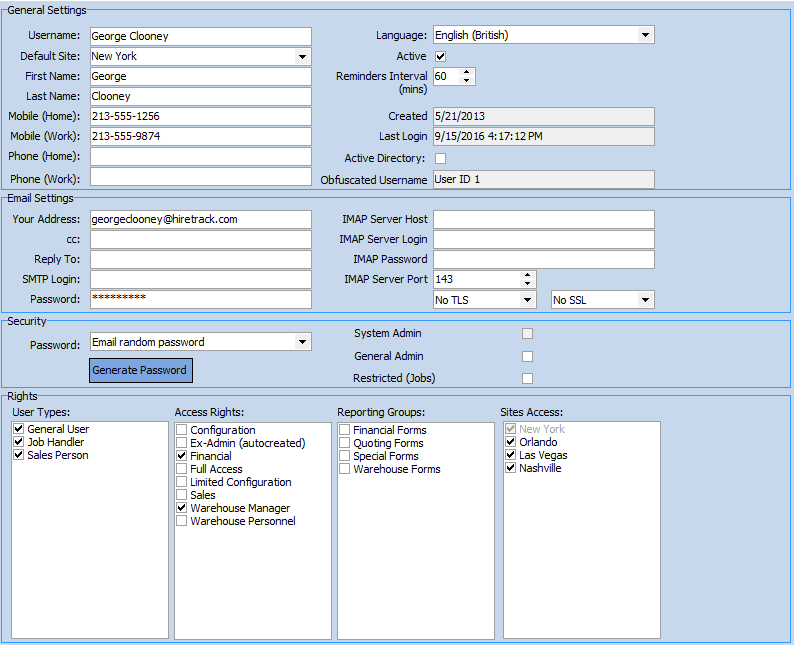This screenshot has width=794, height=645.
Task: Check Quoting Forms reporting group
Action: 345,443
